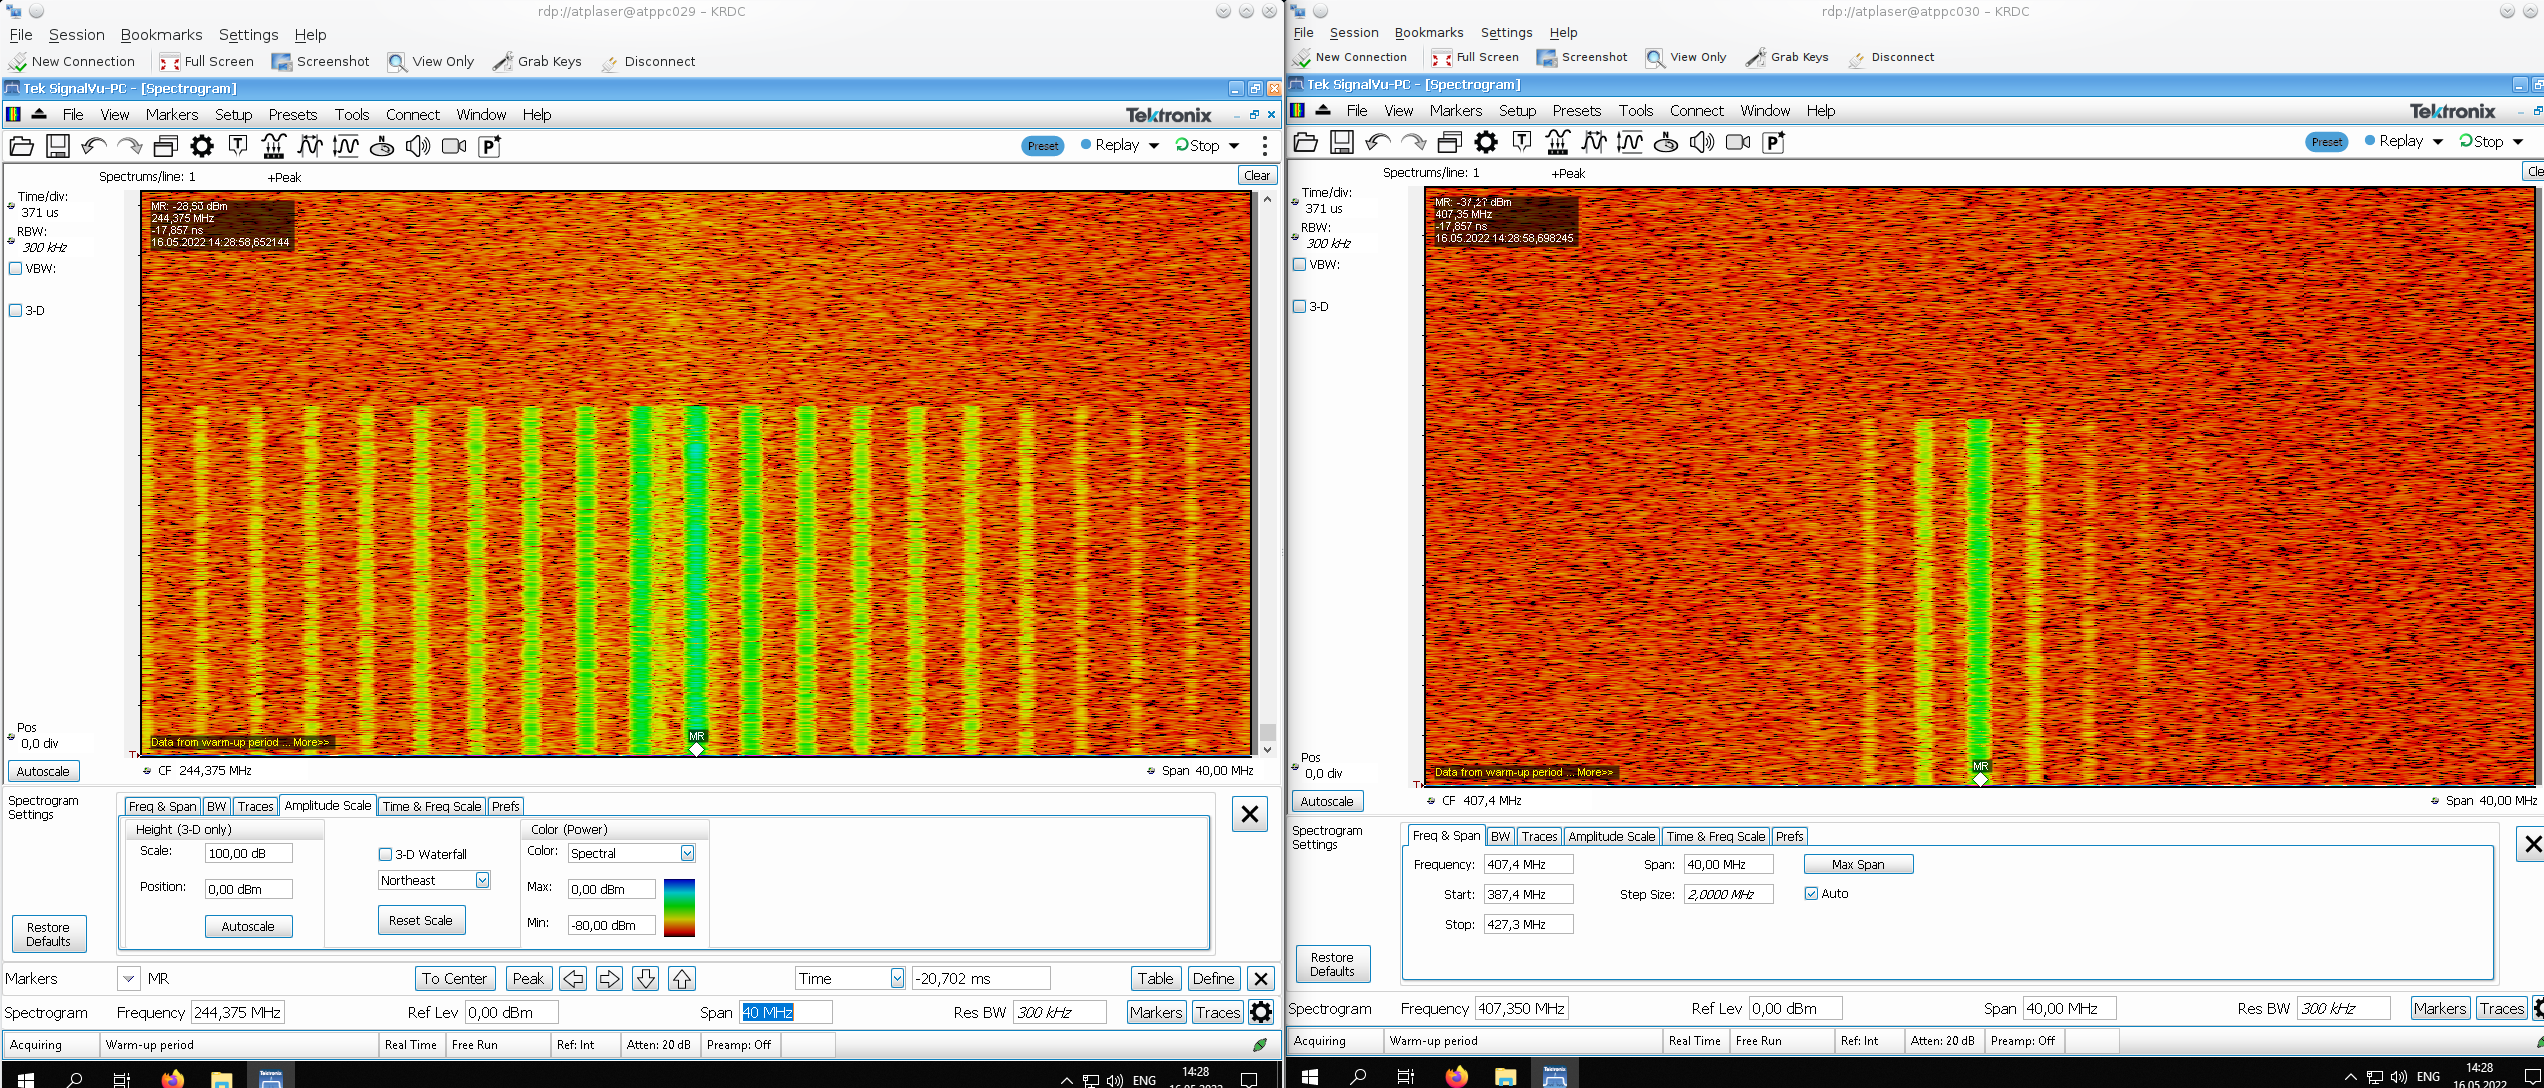
Task: Click audio speaker icon in left SignalVu toolbar
Action: (418, 146)
